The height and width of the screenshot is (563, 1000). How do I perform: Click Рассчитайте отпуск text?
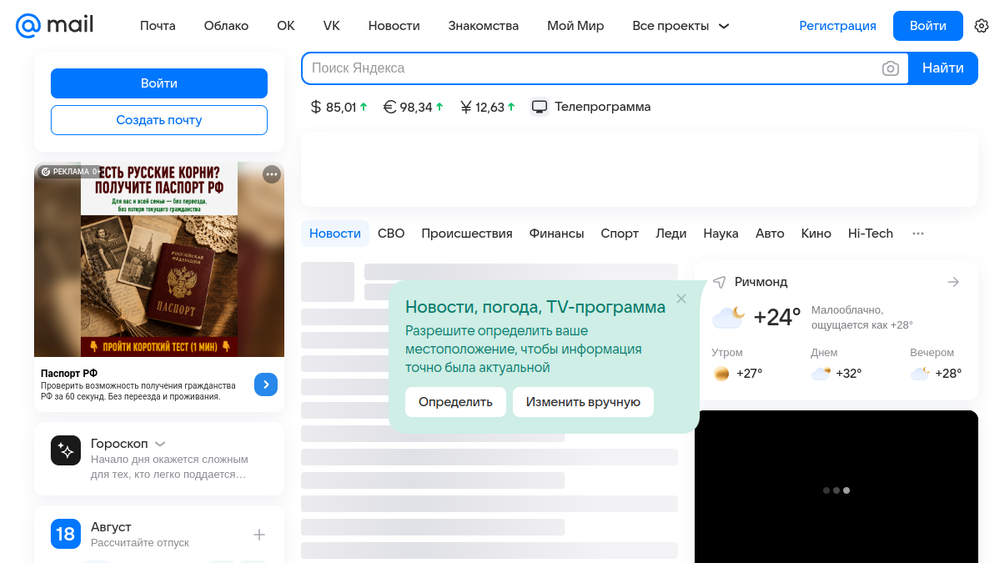point(140,543)
